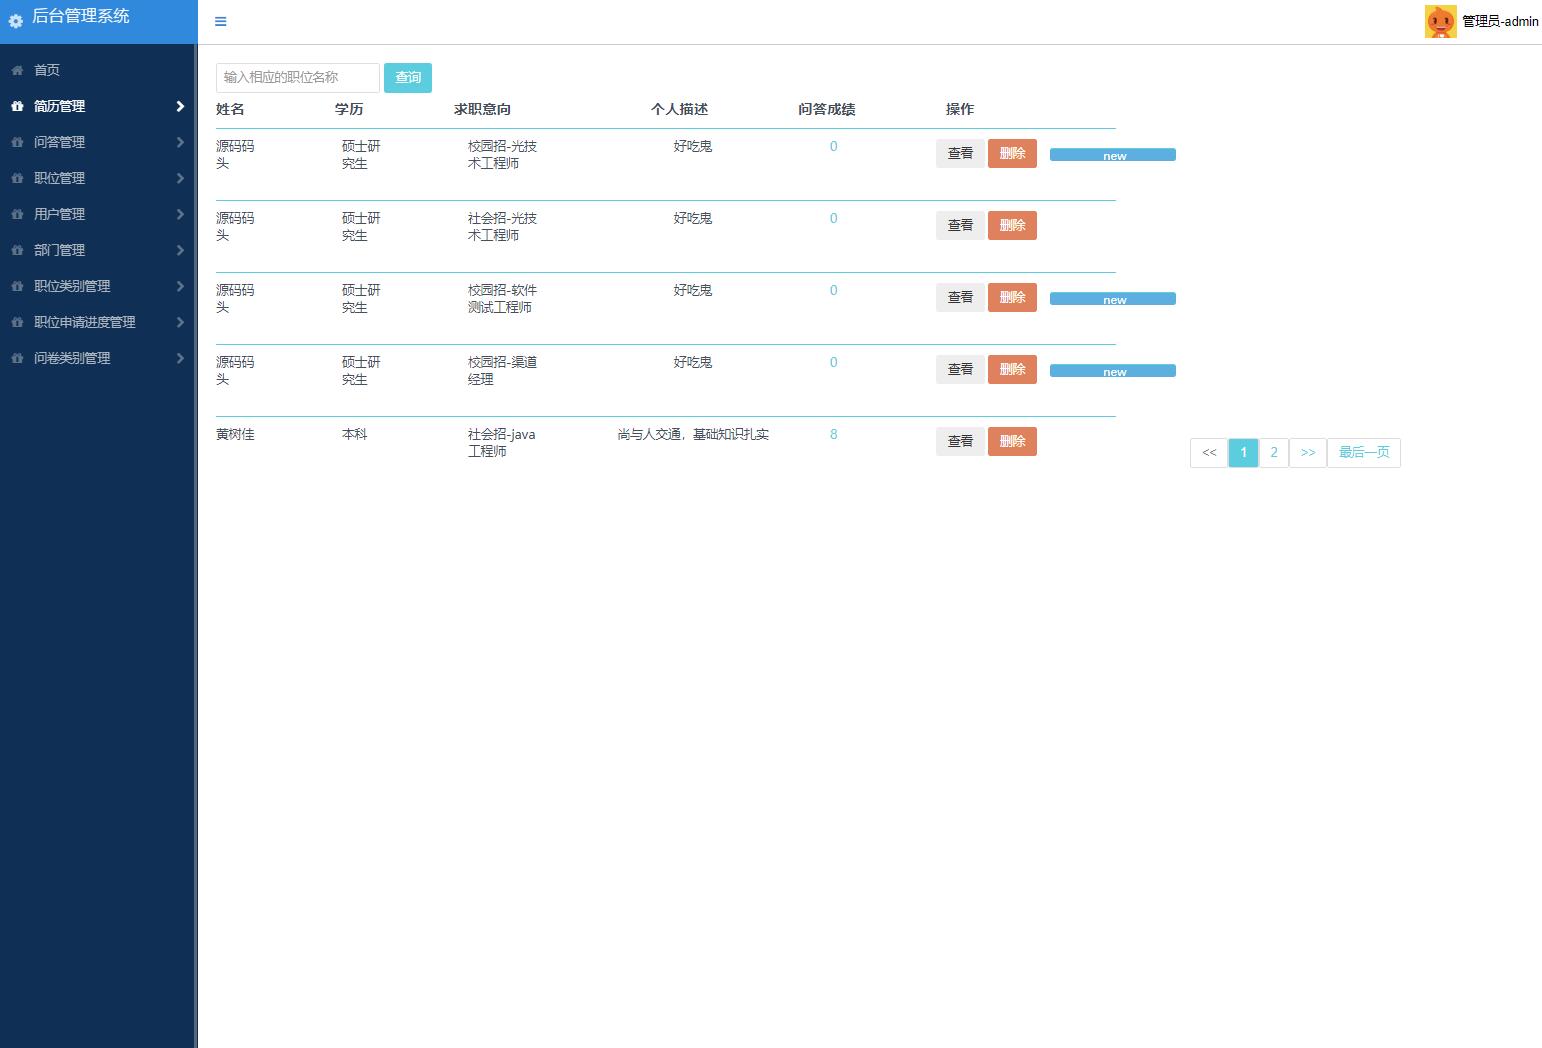Click the icon beside 简历管理
The height and width of the screenshot is (1048, 1542).
[17, 106]
